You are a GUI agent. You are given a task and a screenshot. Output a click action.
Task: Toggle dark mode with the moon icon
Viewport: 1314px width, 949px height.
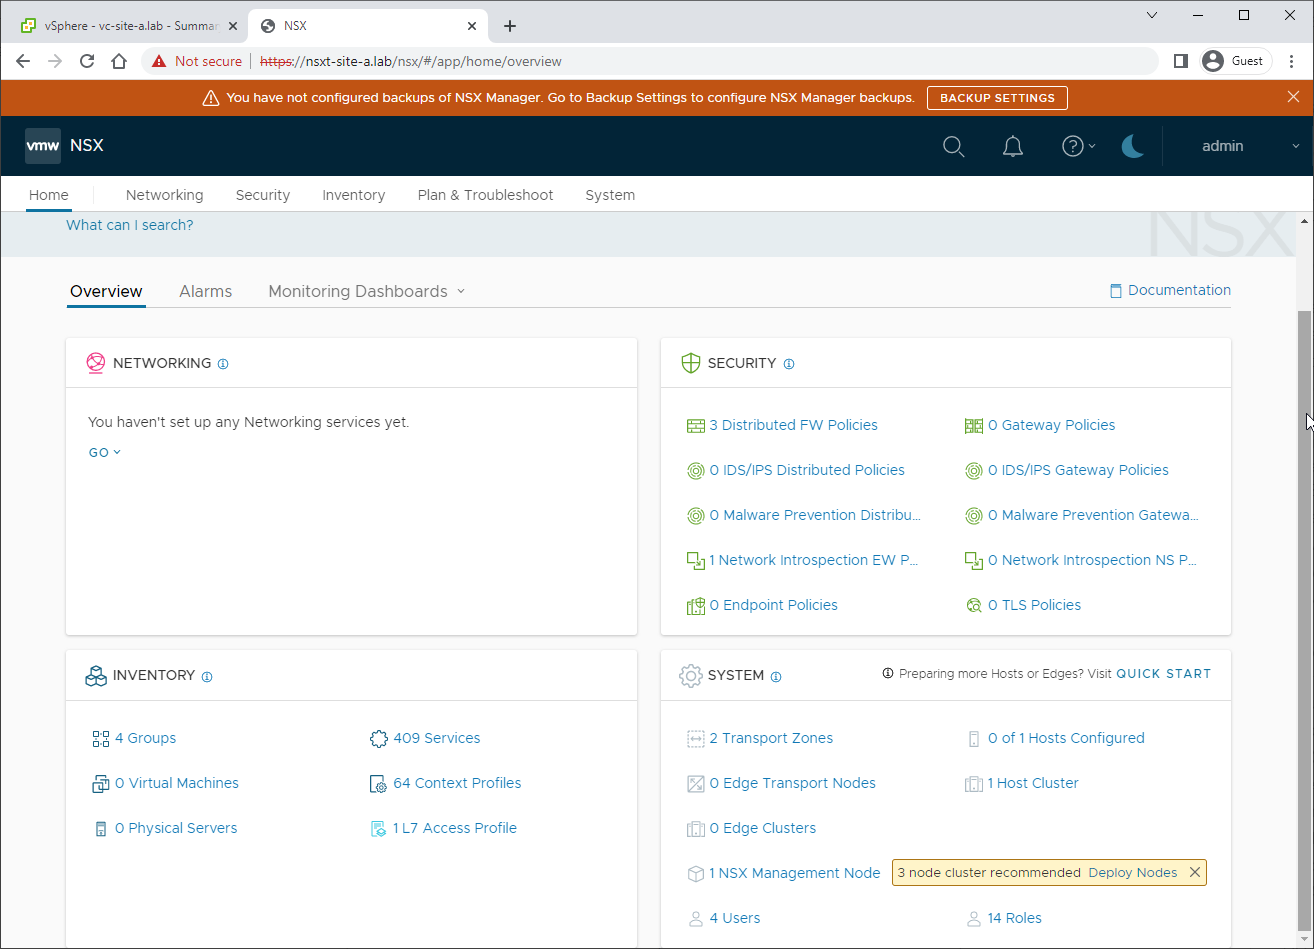click(1132, 146)
